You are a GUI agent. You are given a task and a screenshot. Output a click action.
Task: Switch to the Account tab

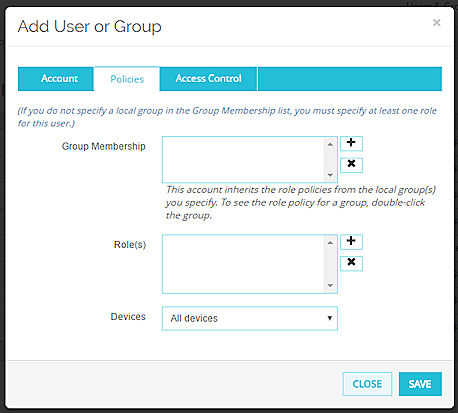click(x=56, y=79)
